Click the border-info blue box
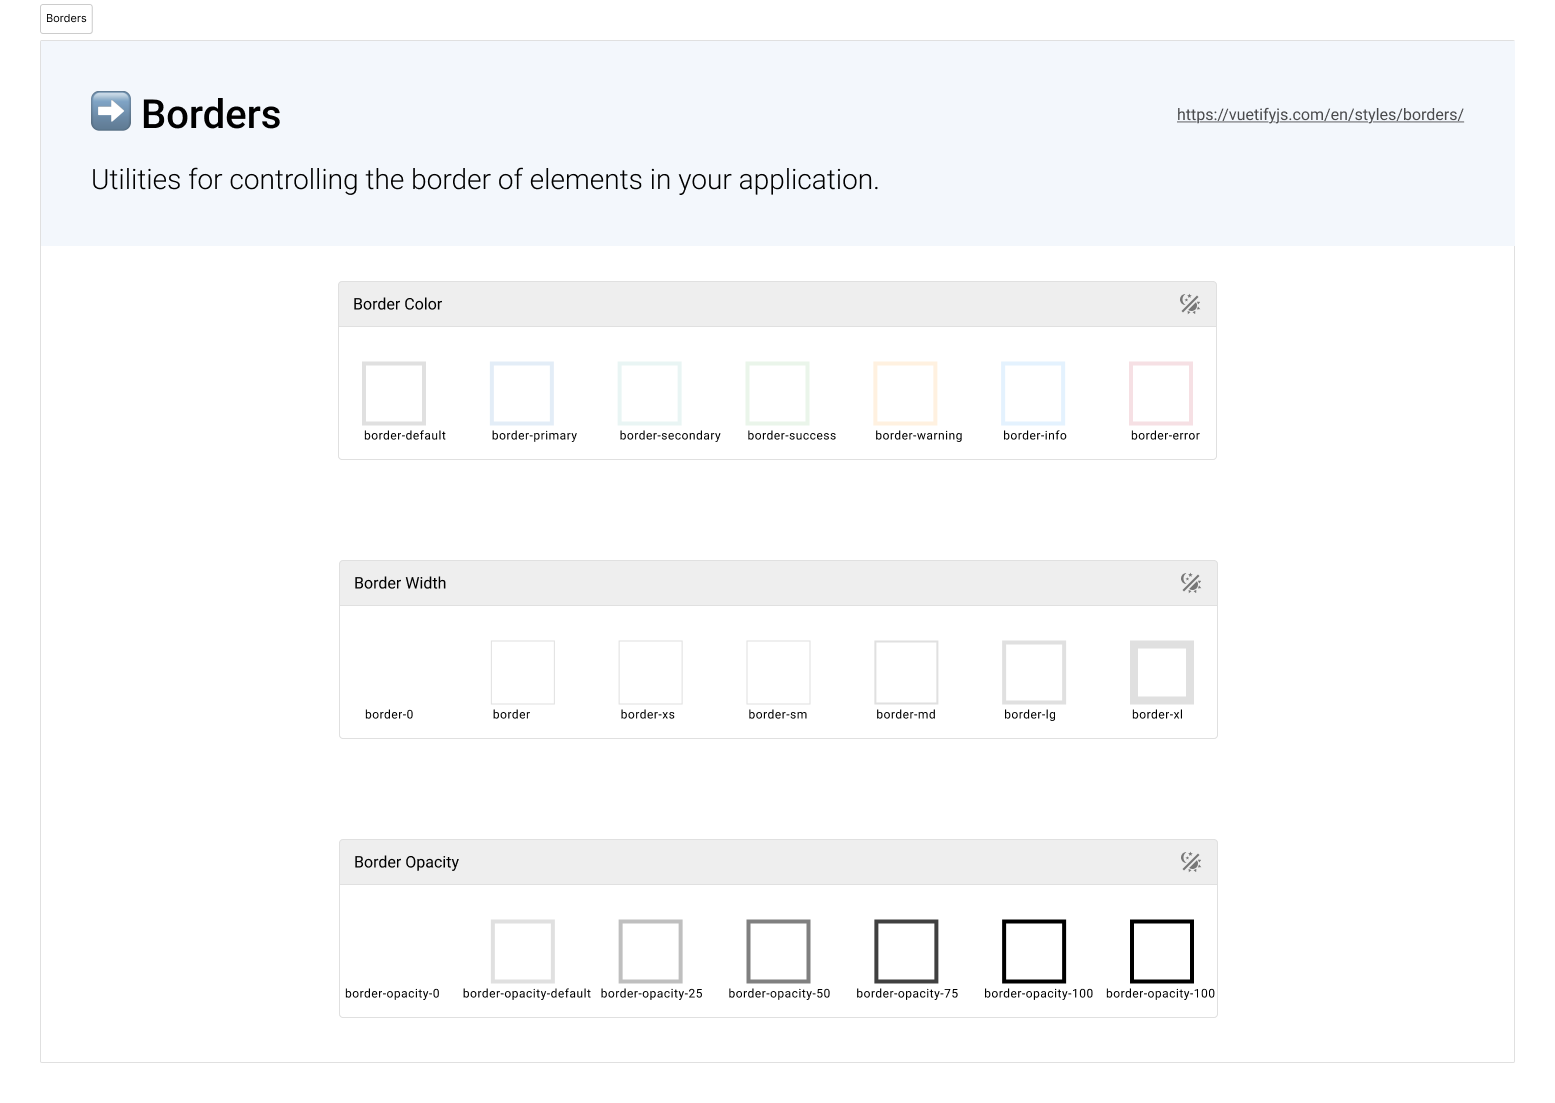 (x=1034, y=394)
